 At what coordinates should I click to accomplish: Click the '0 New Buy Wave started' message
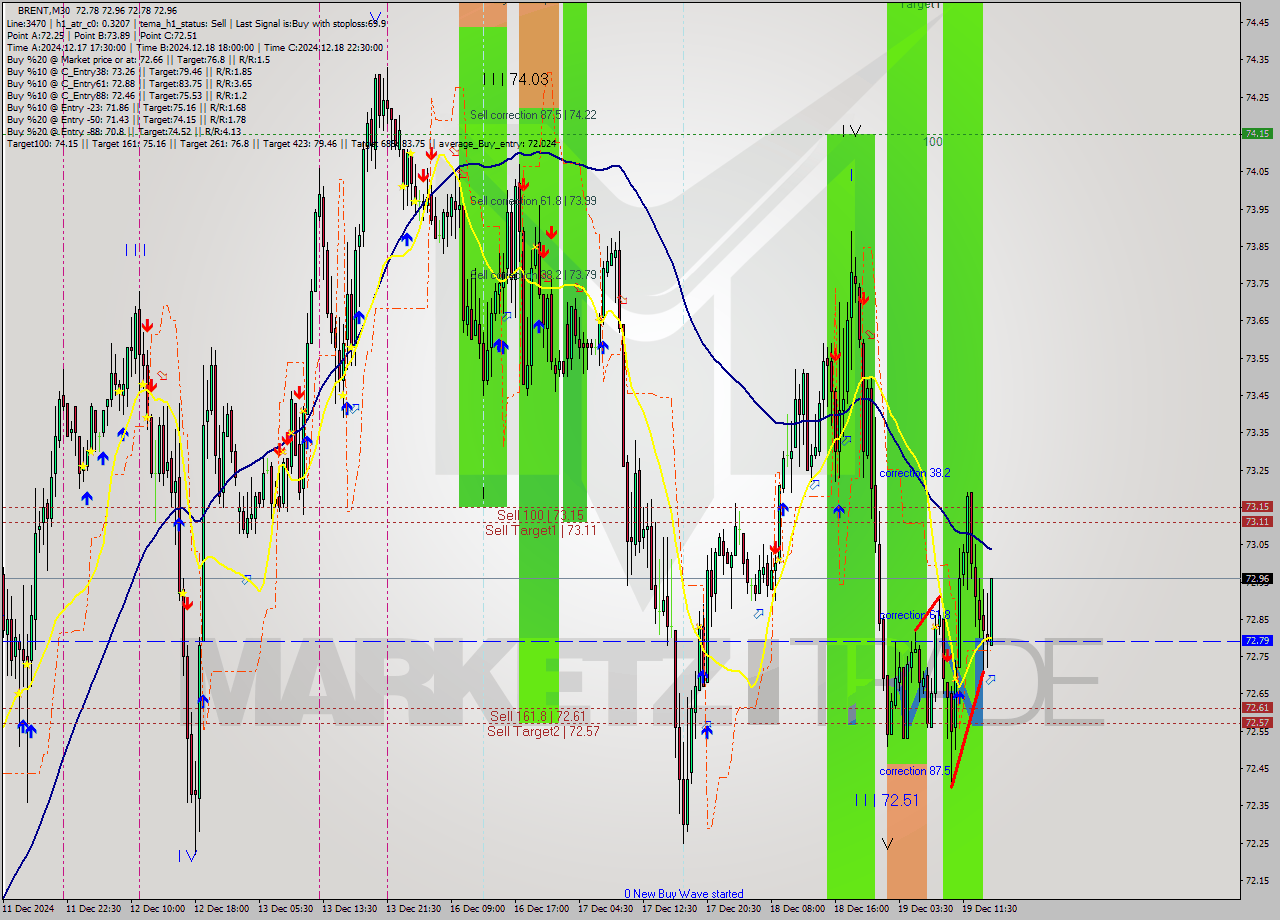[x=684, y=894]
